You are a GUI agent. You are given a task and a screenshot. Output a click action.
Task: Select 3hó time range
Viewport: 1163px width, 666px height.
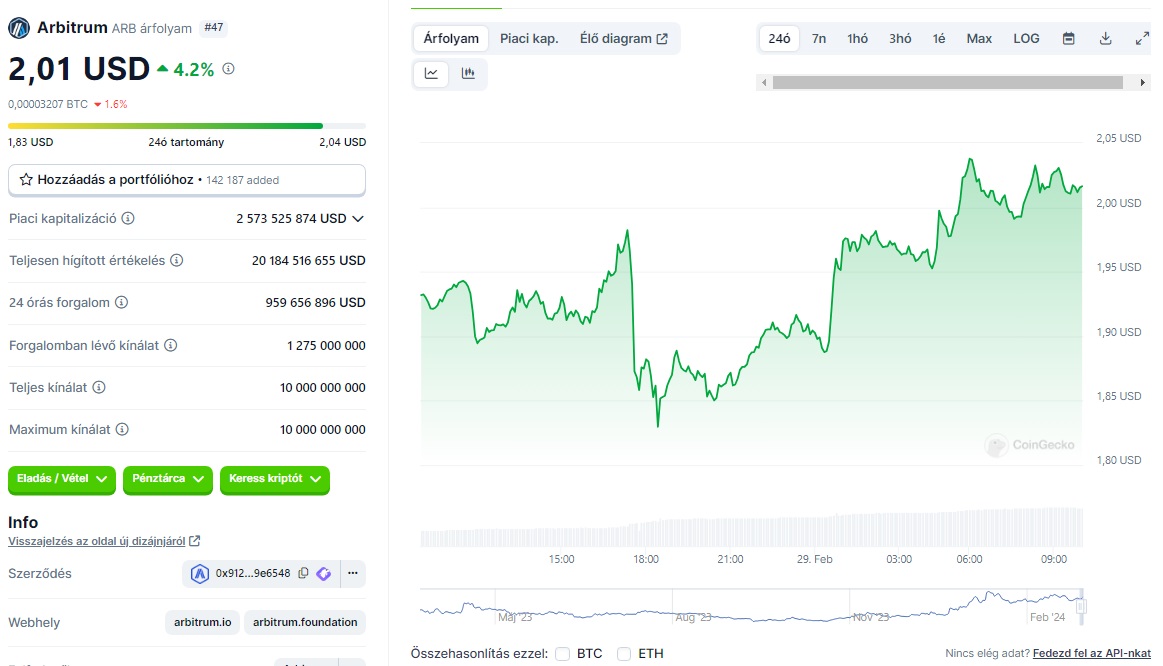point(900,39)
